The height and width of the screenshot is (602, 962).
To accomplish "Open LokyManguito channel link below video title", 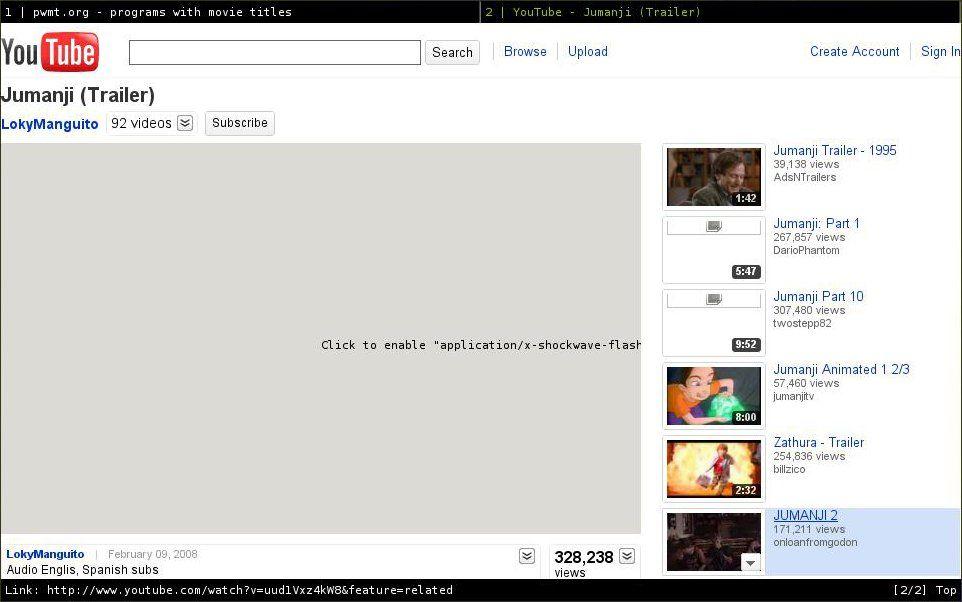I will (50, 124).
